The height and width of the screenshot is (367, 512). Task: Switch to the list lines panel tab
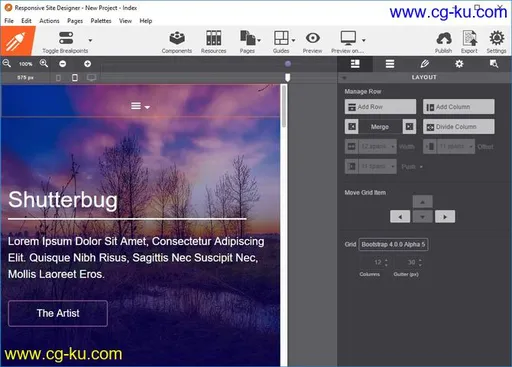[x=390, y=64]
